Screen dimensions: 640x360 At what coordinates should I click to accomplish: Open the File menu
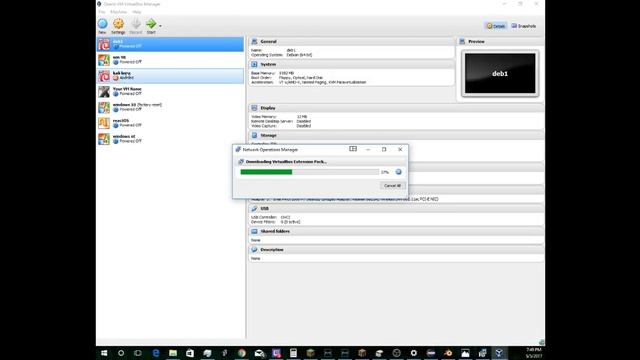coord(102,12)
